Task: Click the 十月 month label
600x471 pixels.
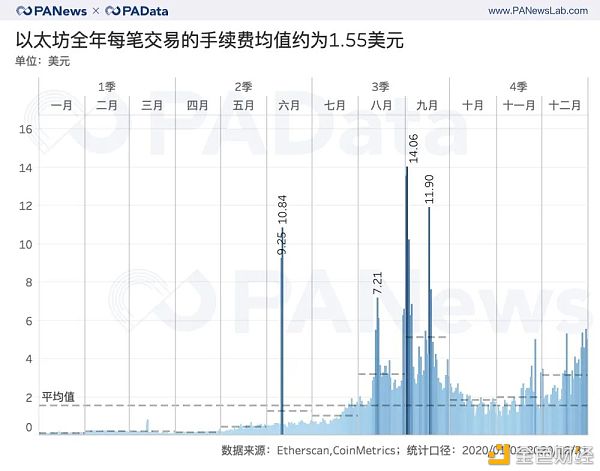Action: 473,105
